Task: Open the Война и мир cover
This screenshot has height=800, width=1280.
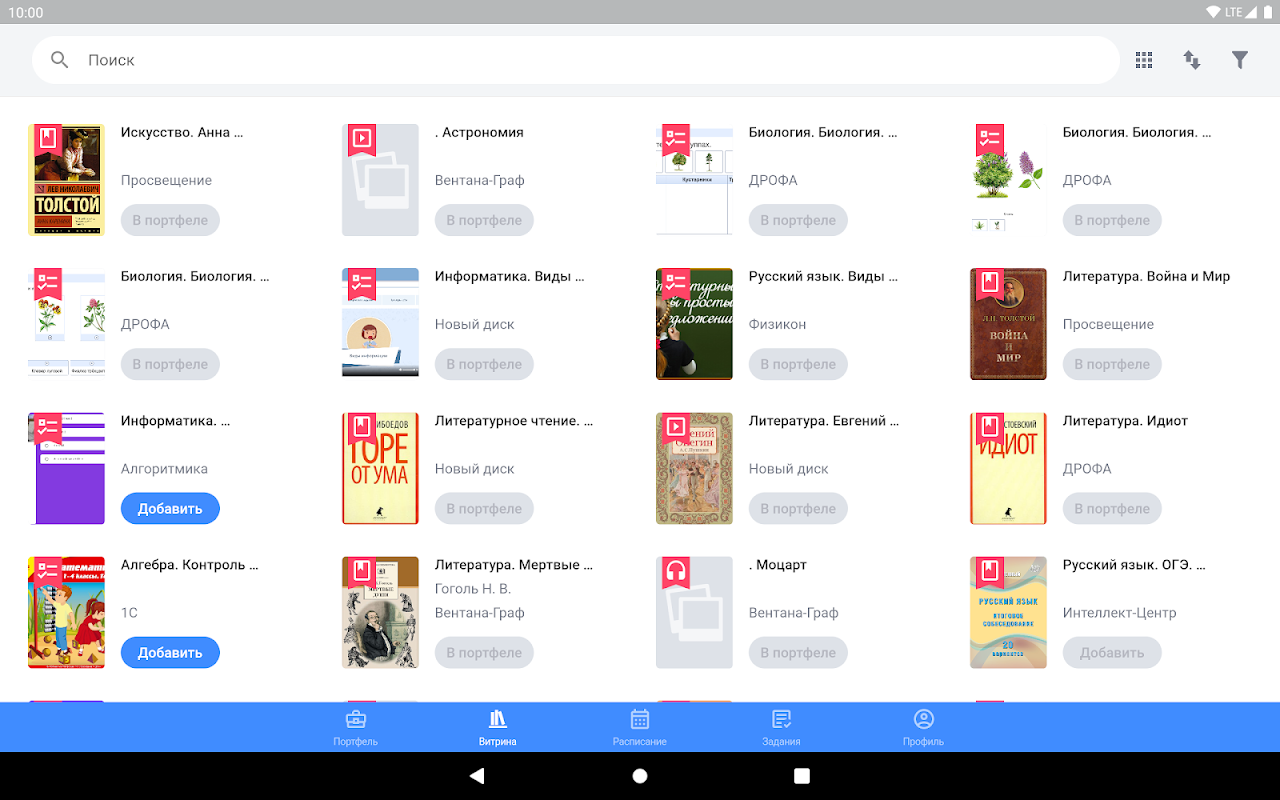Action: (1008, 324)
